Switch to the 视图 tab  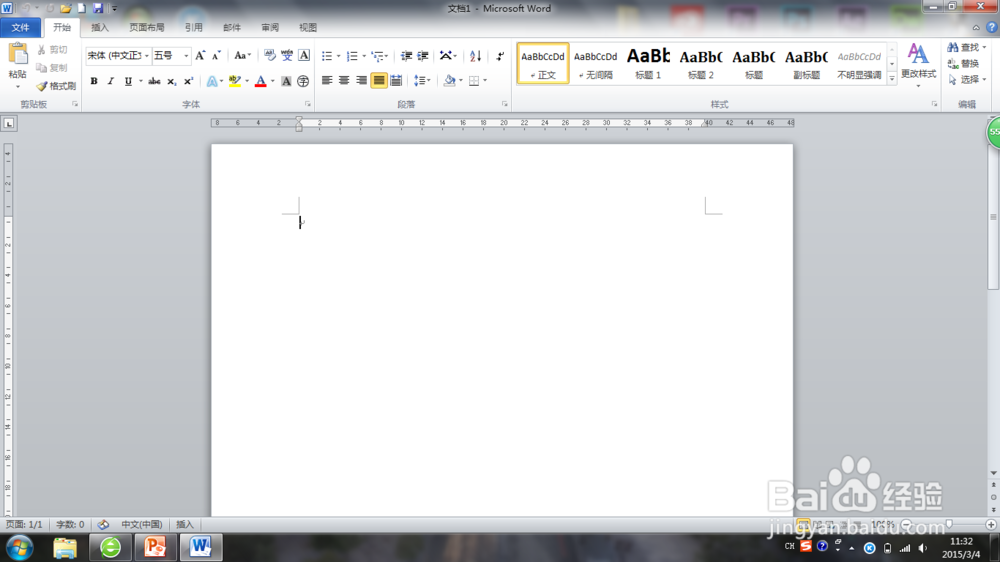[x=308, y=27]
